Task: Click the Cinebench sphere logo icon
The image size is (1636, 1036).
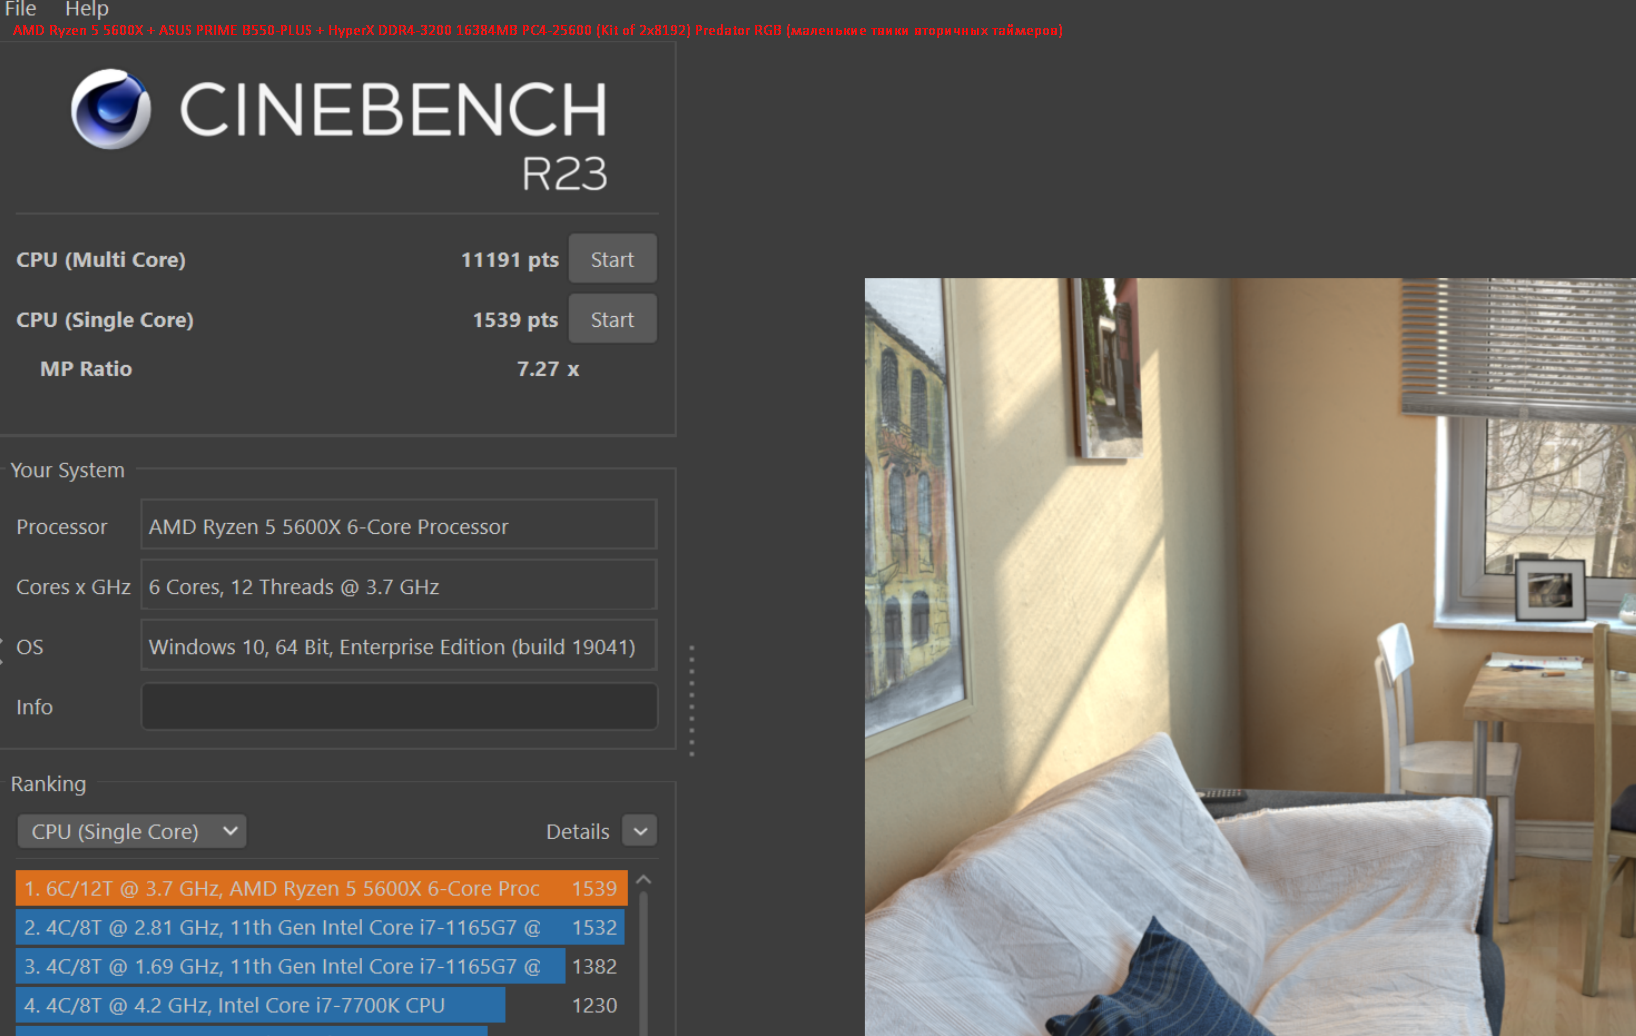Action: point(111,109)
